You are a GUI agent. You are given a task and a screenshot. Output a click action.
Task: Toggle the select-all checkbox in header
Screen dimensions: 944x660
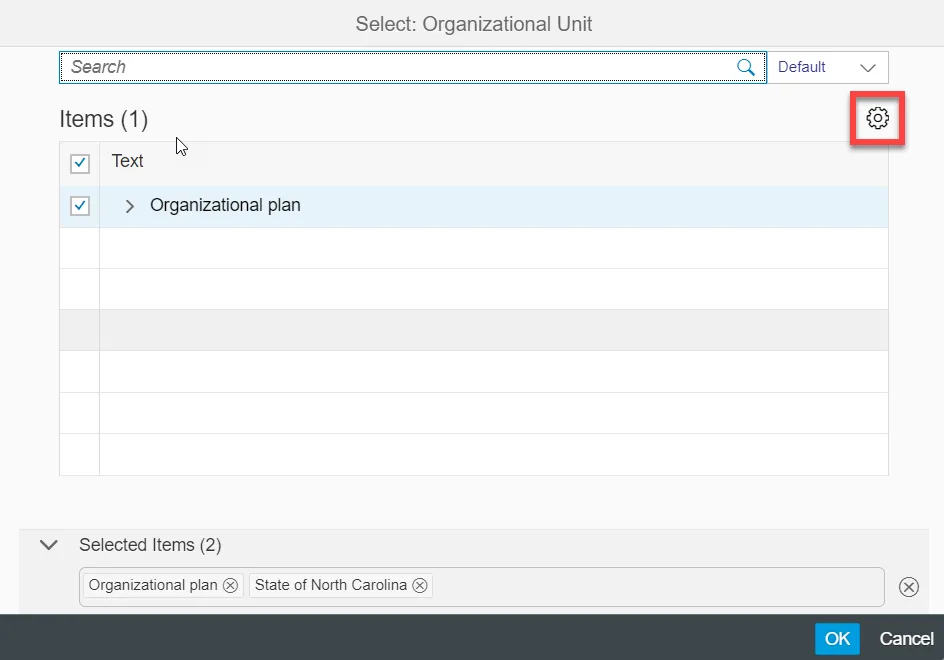pyautogui.click(x=80, y=163)
